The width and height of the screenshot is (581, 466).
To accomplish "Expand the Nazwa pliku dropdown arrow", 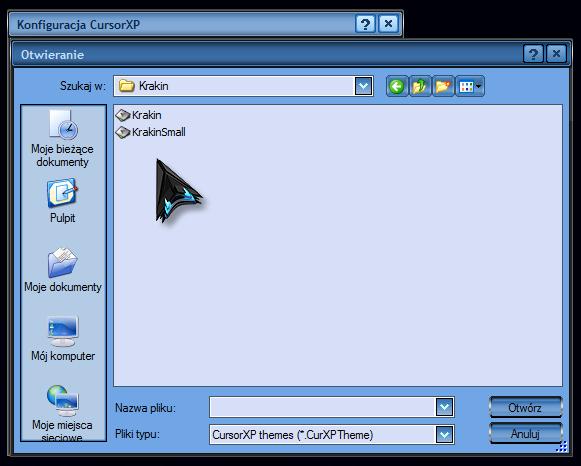I will point(444,407).
